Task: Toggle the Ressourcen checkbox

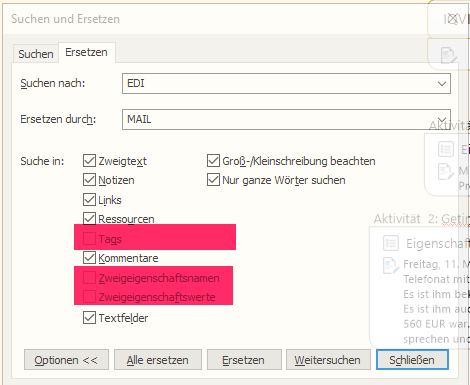Action: [x=89, y=219]
